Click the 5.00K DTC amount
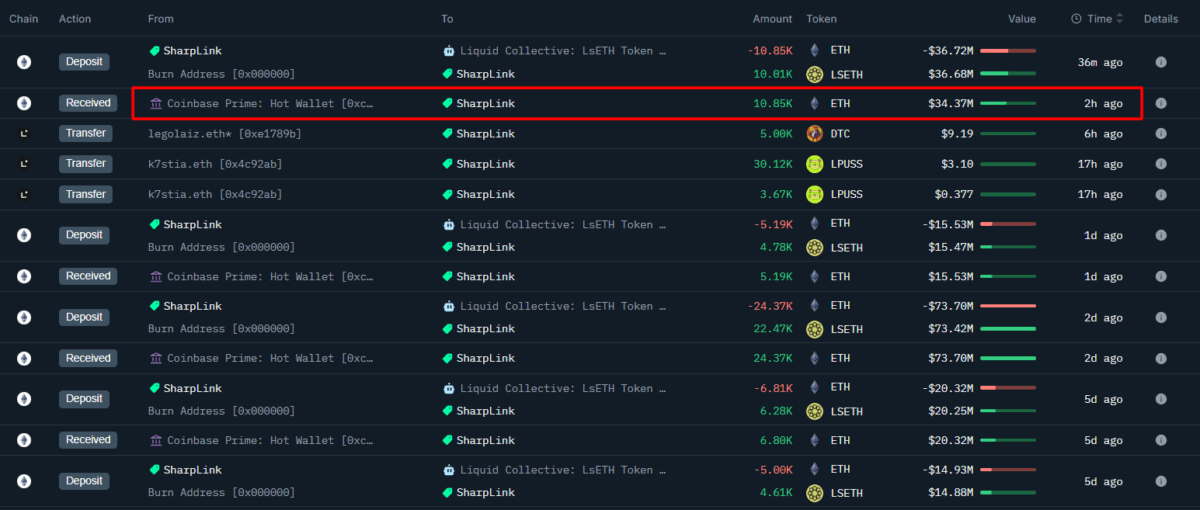This screenshot has height=510, width=1200. [776, 134]
